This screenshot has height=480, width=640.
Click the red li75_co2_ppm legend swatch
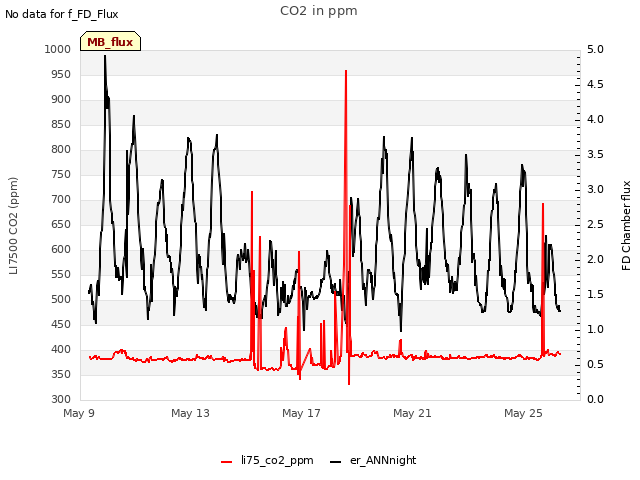click(227, 462)
